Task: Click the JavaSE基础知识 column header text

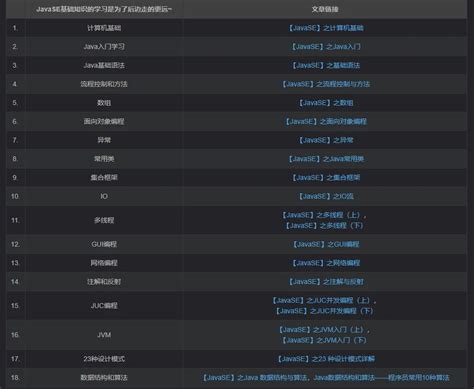Action: pyautogui.click(x=104, y=9)
